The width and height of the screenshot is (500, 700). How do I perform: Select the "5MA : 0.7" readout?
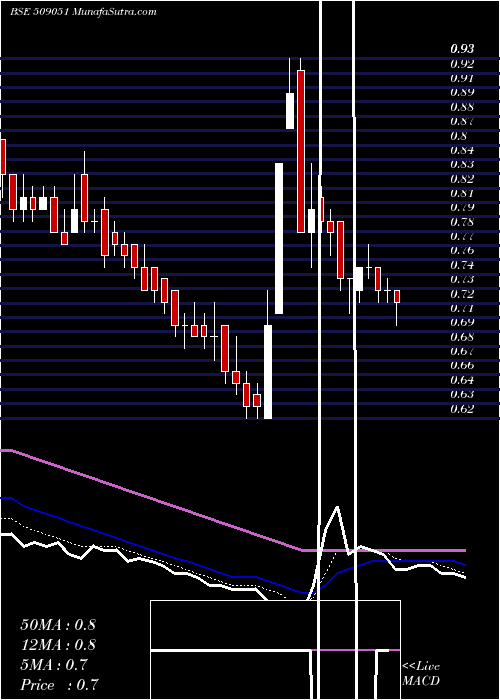[x=54, y=665]
